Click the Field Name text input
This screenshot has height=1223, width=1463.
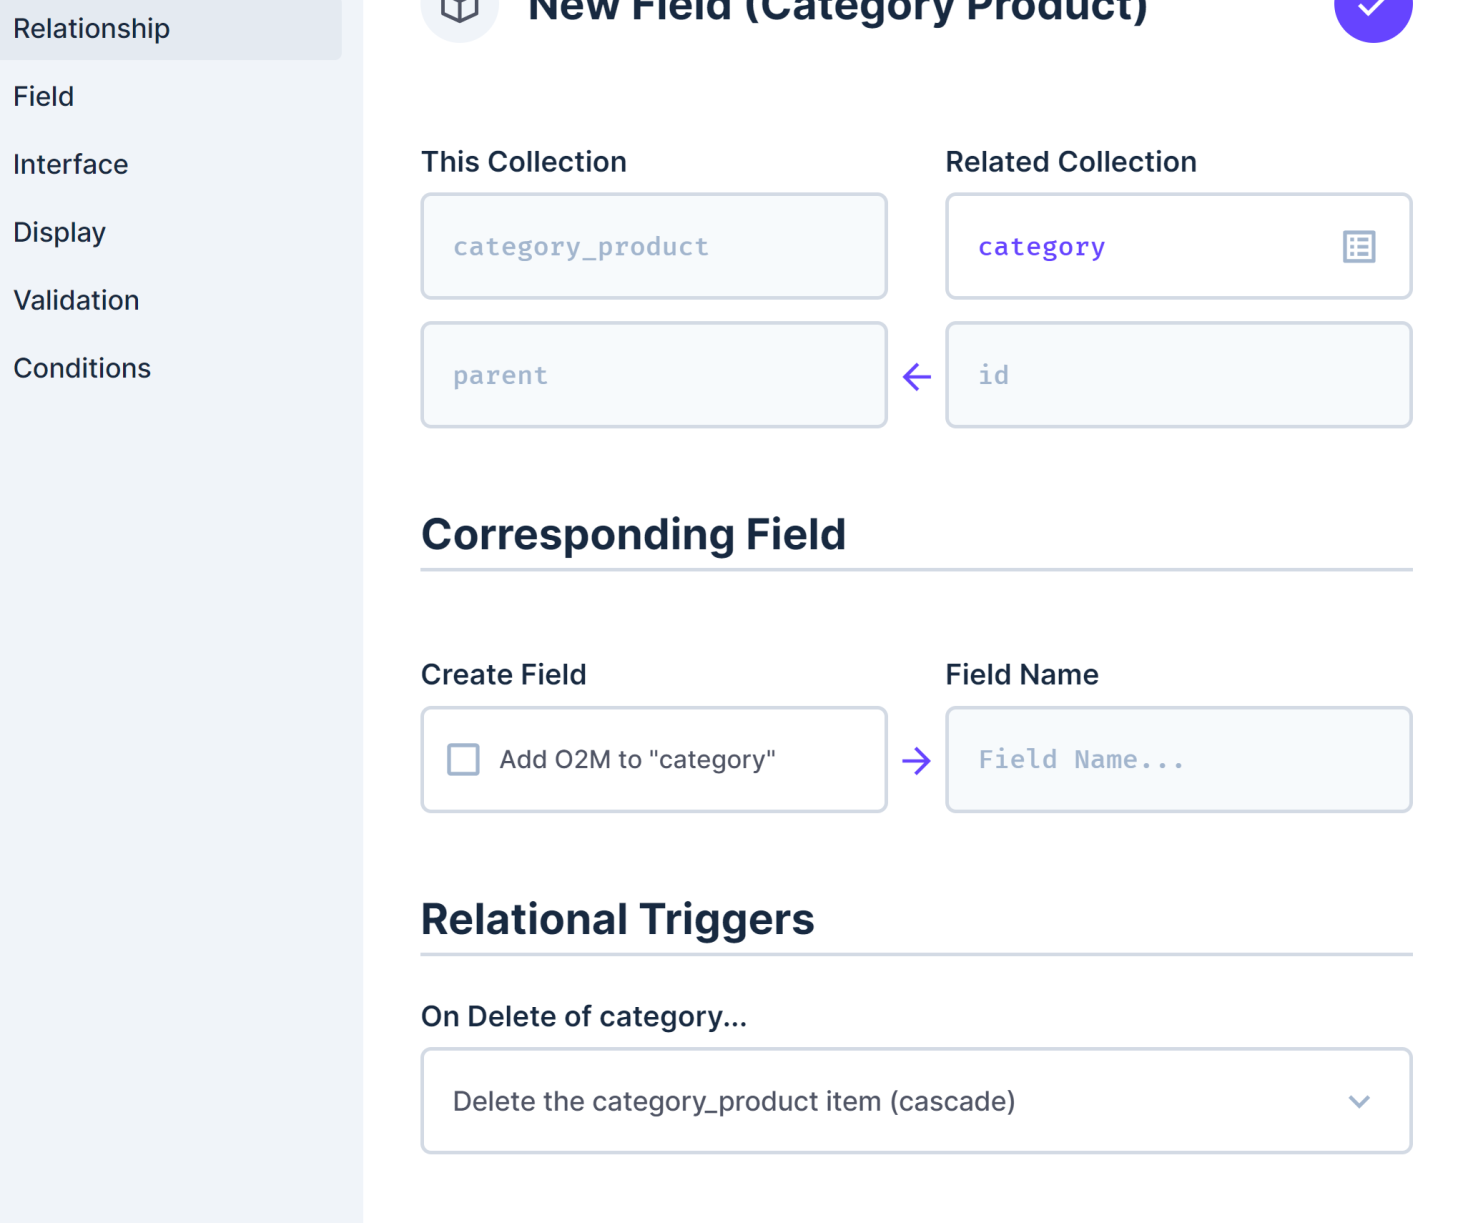[x=1178, y=760]
